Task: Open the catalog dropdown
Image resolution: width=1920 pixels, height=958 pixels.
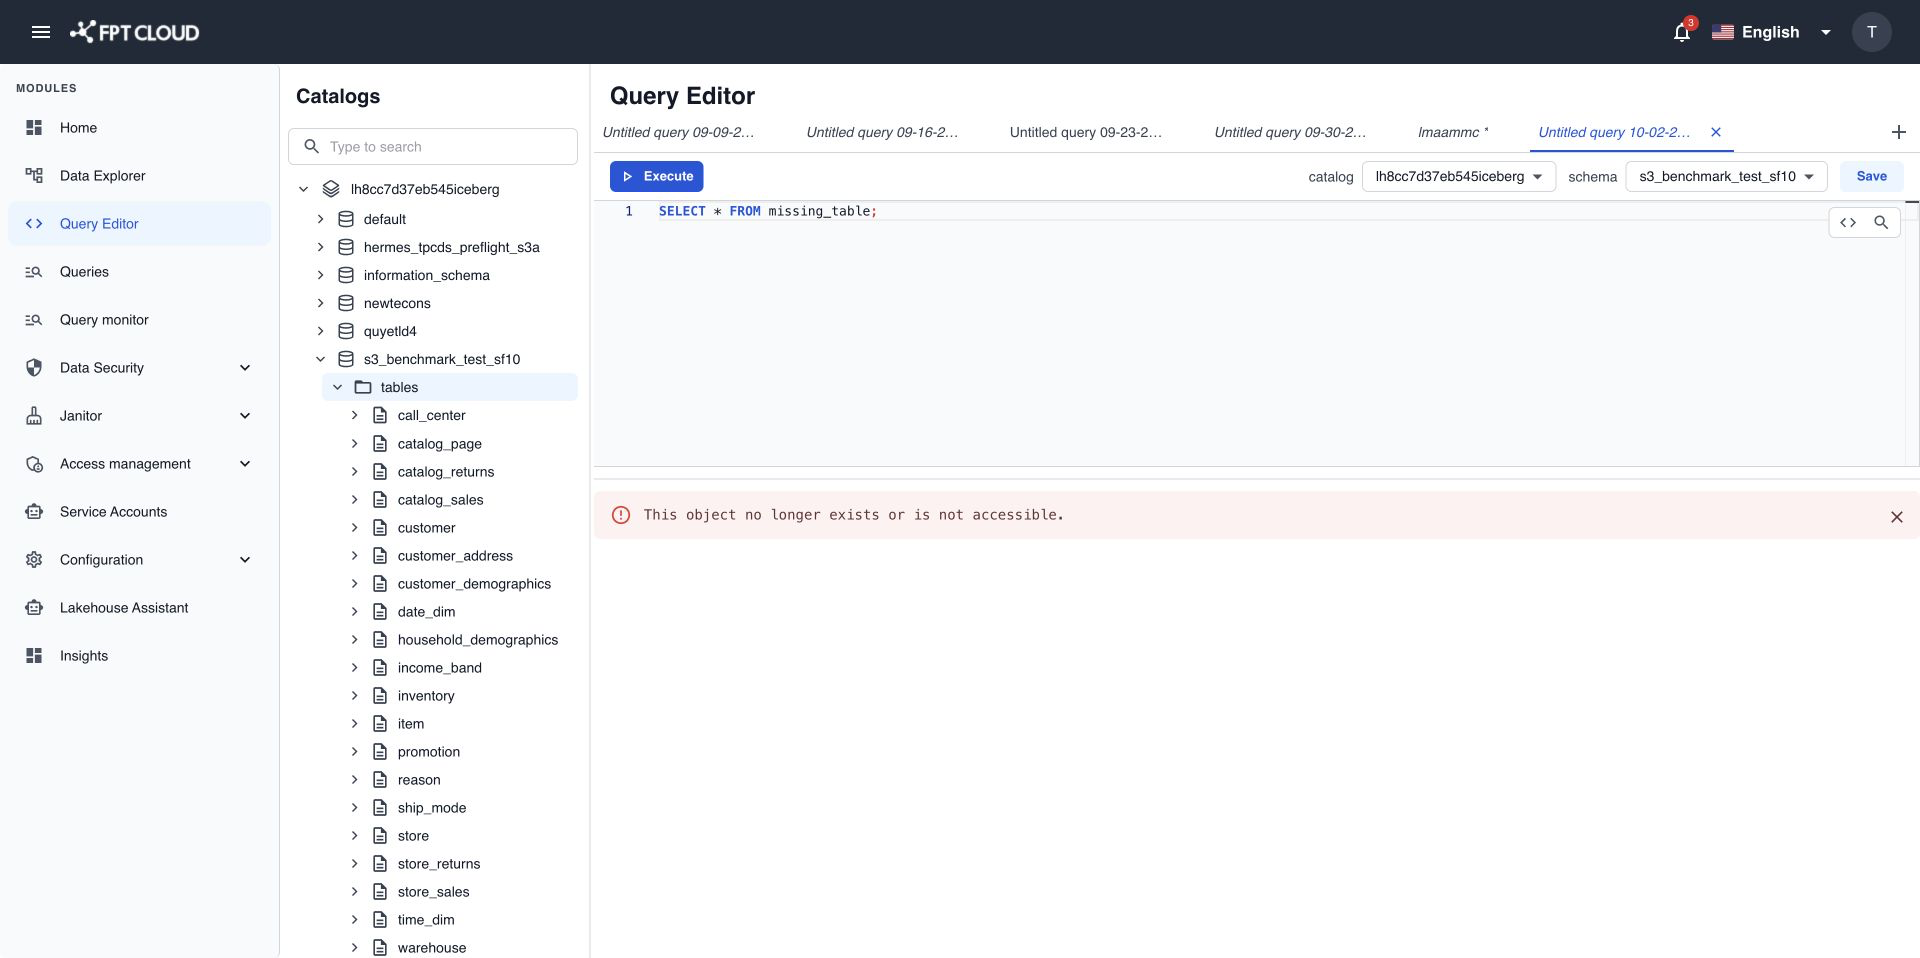Action: 1459,177
